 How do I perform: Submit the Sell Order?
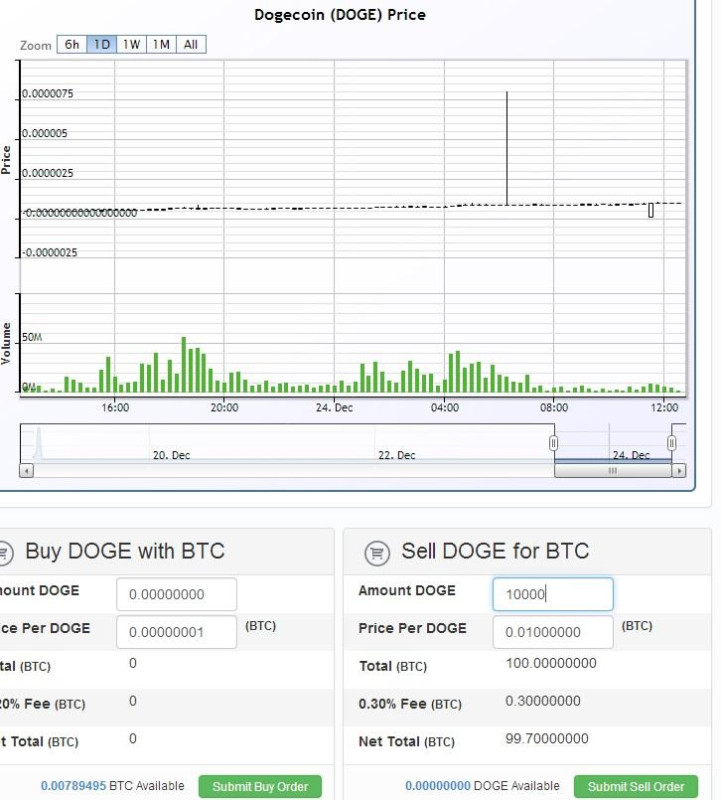pos(636,787)
